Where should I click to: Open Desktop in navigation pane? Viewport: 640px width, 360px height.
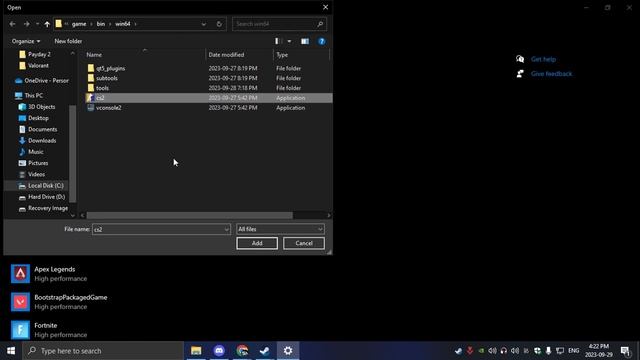coord(38,118)
